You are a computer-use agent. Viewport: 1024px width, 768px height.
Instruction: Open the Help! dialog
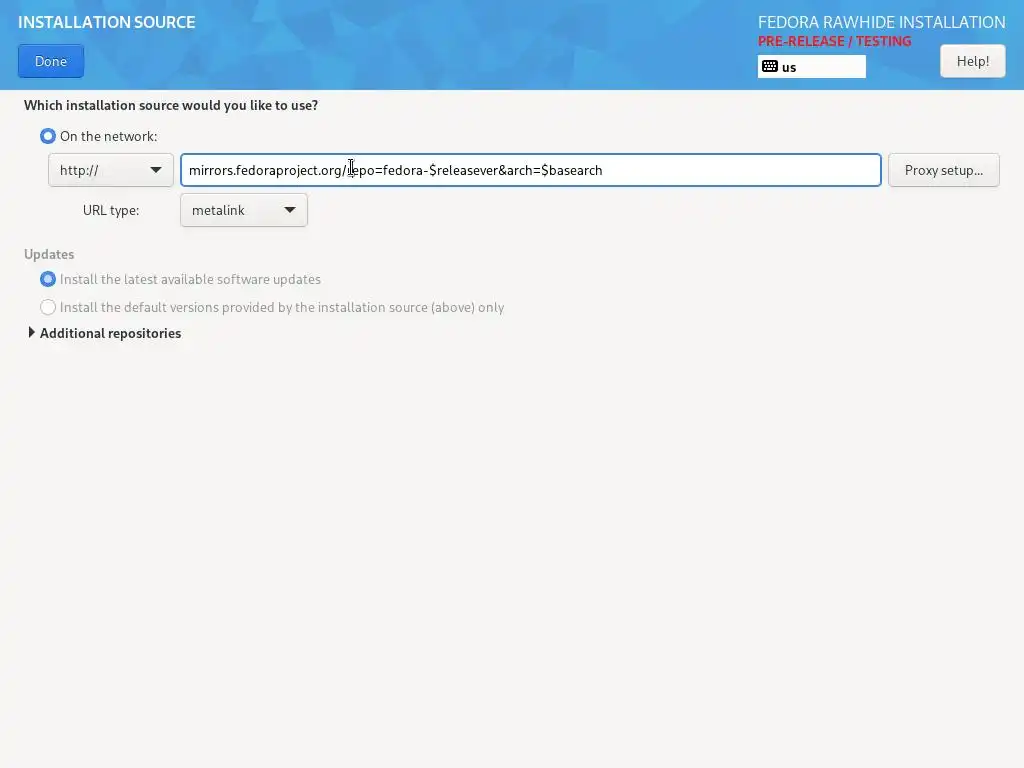click(972, 61)
